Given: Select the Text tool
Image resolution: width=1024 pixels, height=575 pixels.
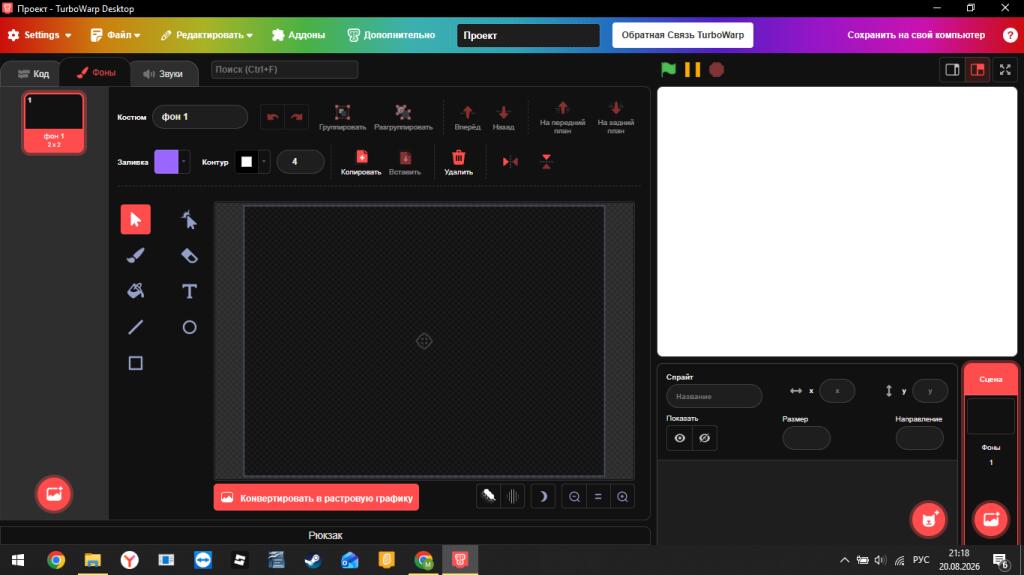Looking at the screenshot, I should 189,291.
